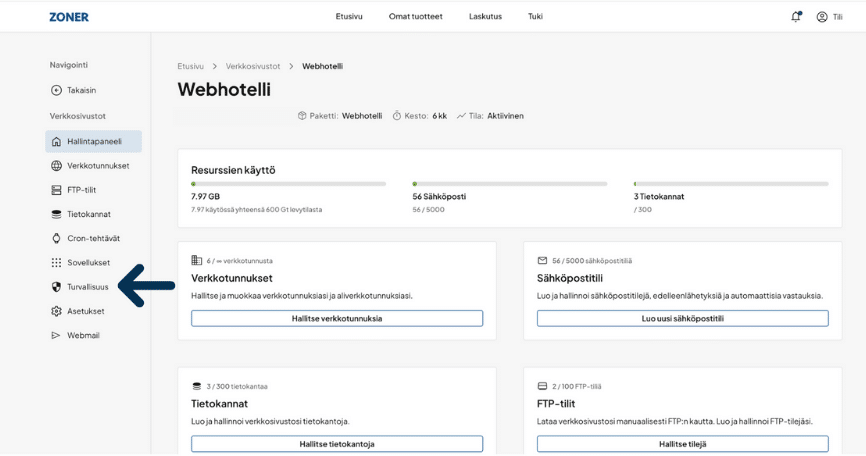Click the ZONER logo
Image resolution: width=866 pixels, height=456 pixels.
pos(69,17)
